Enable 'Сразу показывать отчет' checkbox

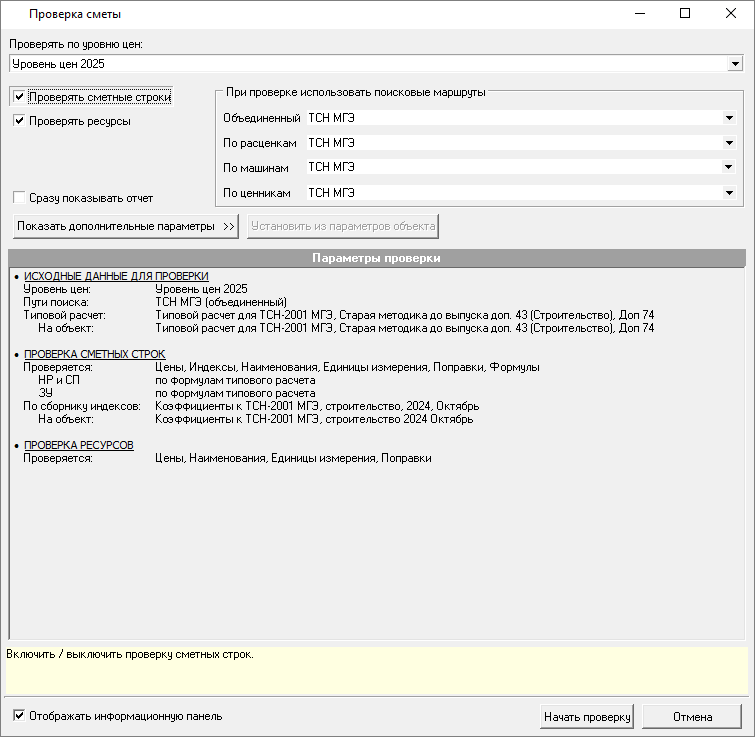19,198
